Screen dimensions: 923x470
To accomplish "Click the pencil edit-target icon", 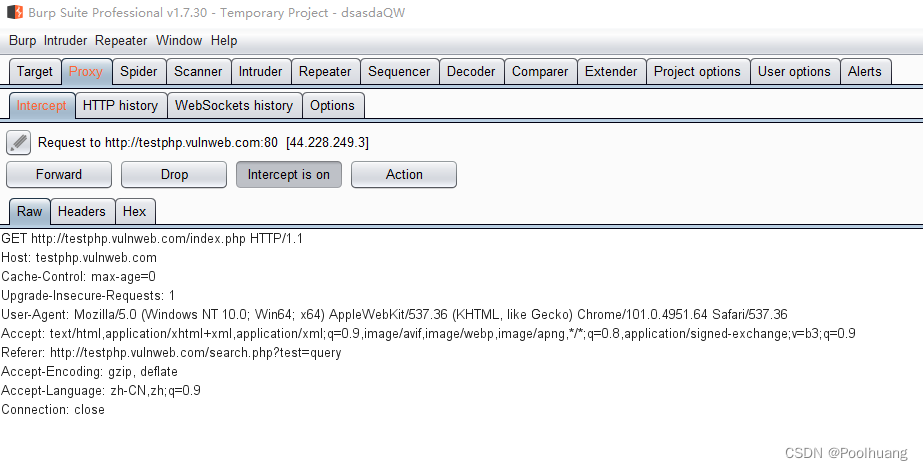I will [18, 143].
